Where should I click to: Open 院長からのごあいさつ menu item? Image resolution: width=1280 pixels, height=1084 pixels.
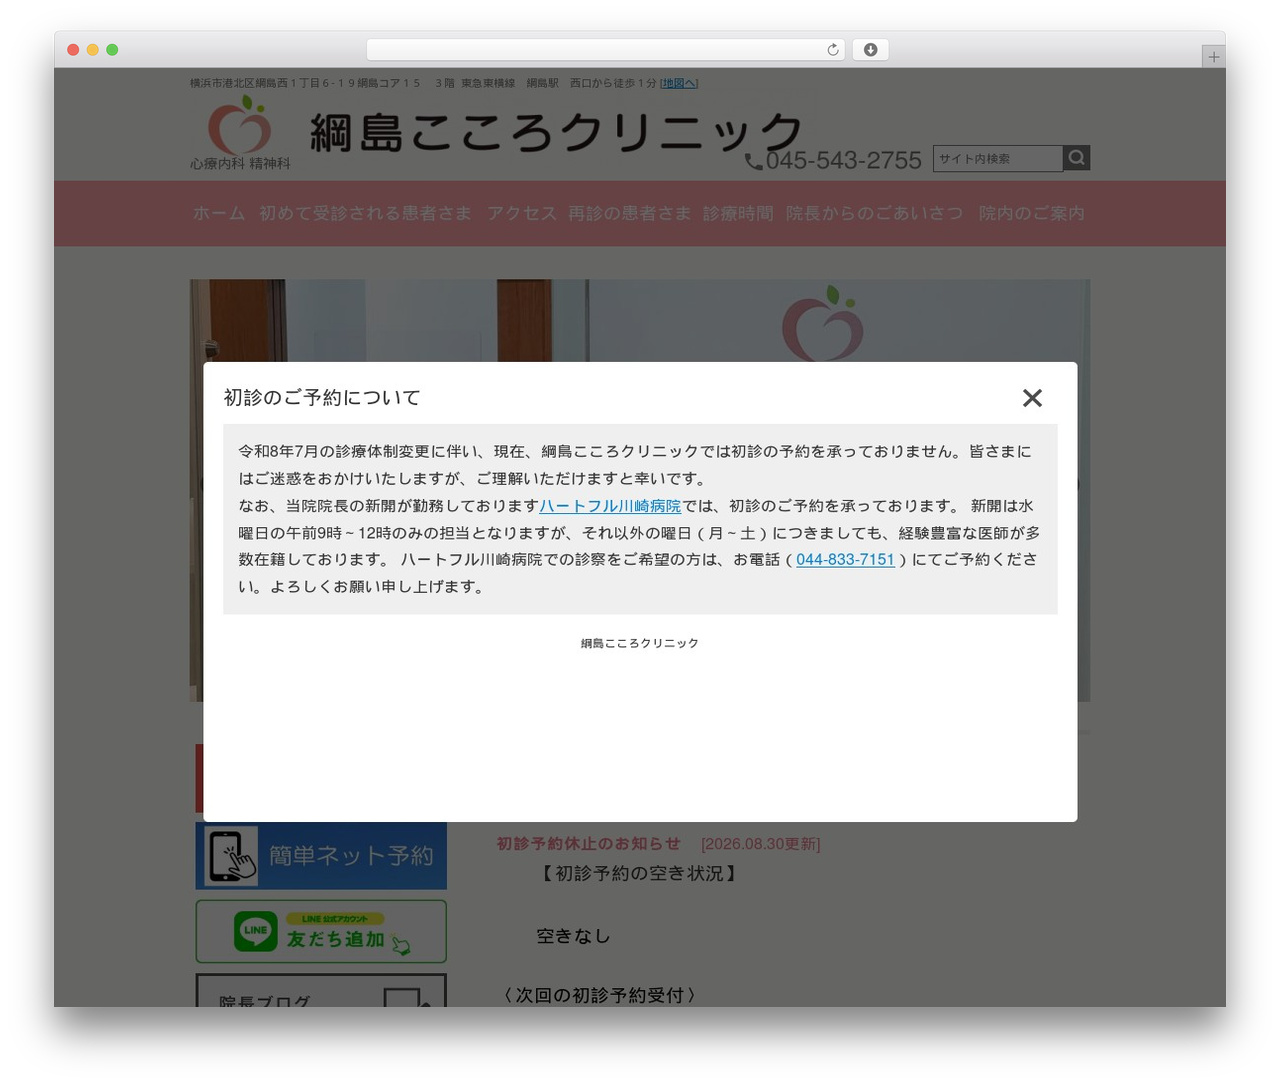[874, 213]
